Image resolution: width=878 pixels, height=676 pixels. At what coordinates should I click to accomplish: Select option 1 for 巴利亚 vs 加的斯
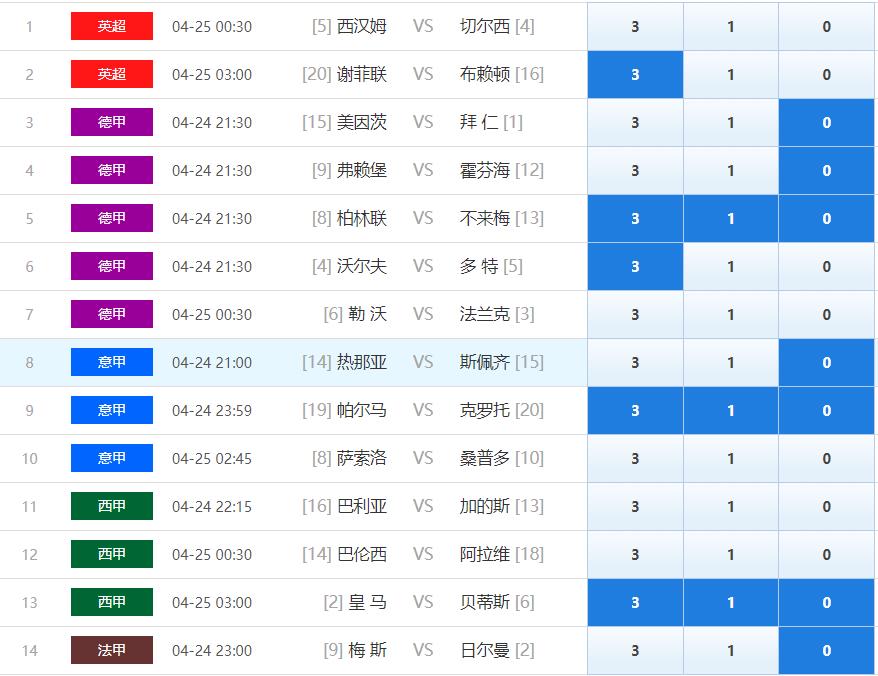coord(731,506)
